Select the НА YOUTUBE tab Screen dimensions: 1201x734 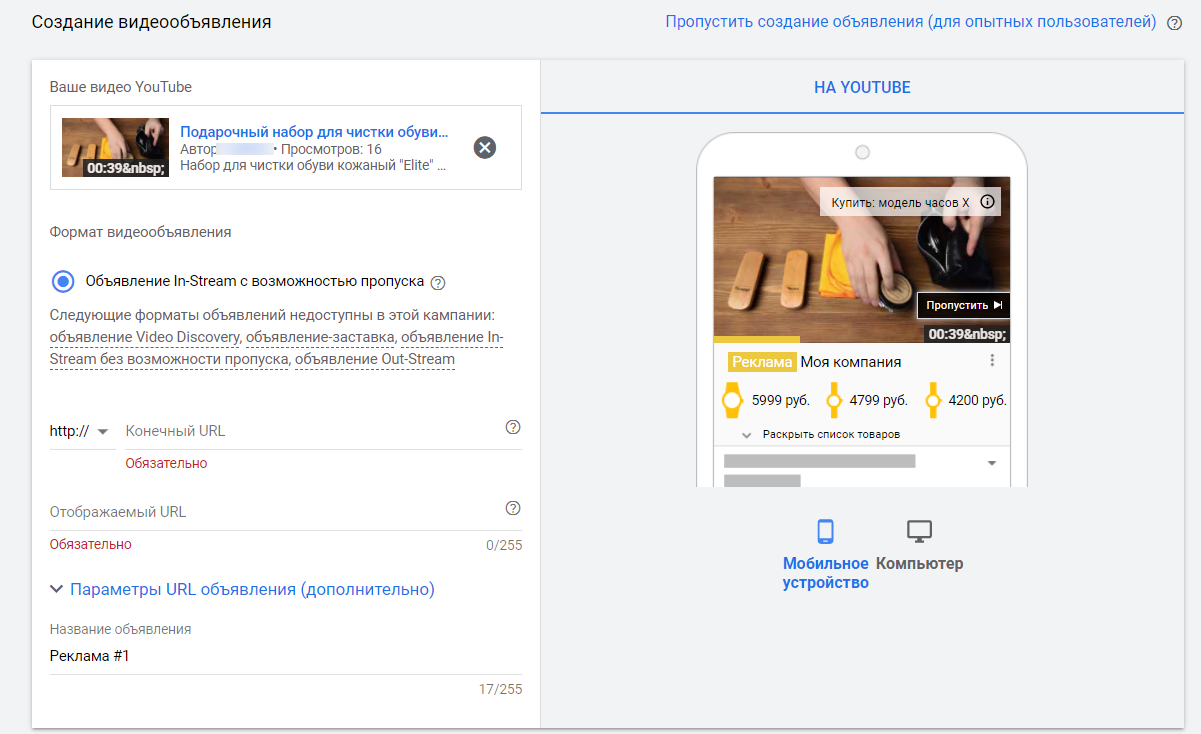(x=862, y=87)
